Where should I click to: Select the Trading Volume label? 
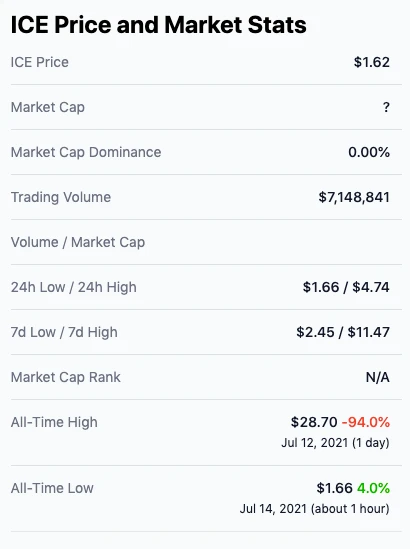point(61,197)
